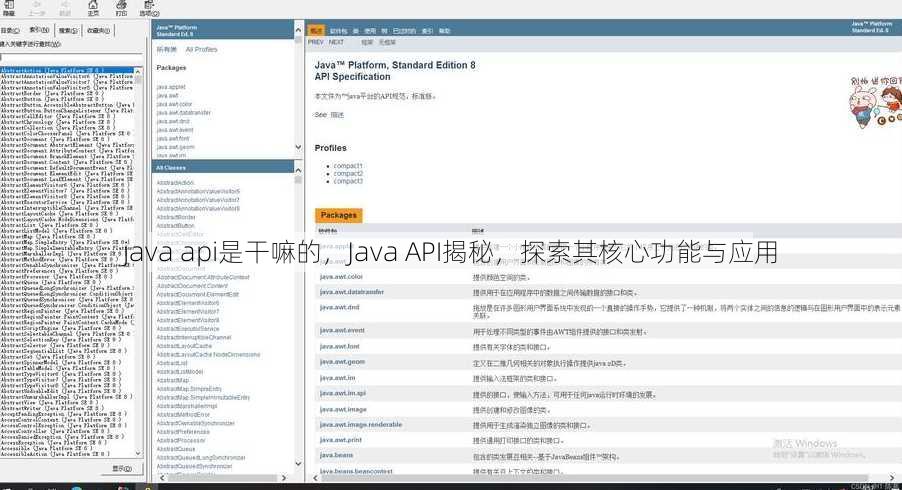Viewport: 902px width, 490px height.
Task: Click scroll up arrow of packages frame
Action: [298, 30]
